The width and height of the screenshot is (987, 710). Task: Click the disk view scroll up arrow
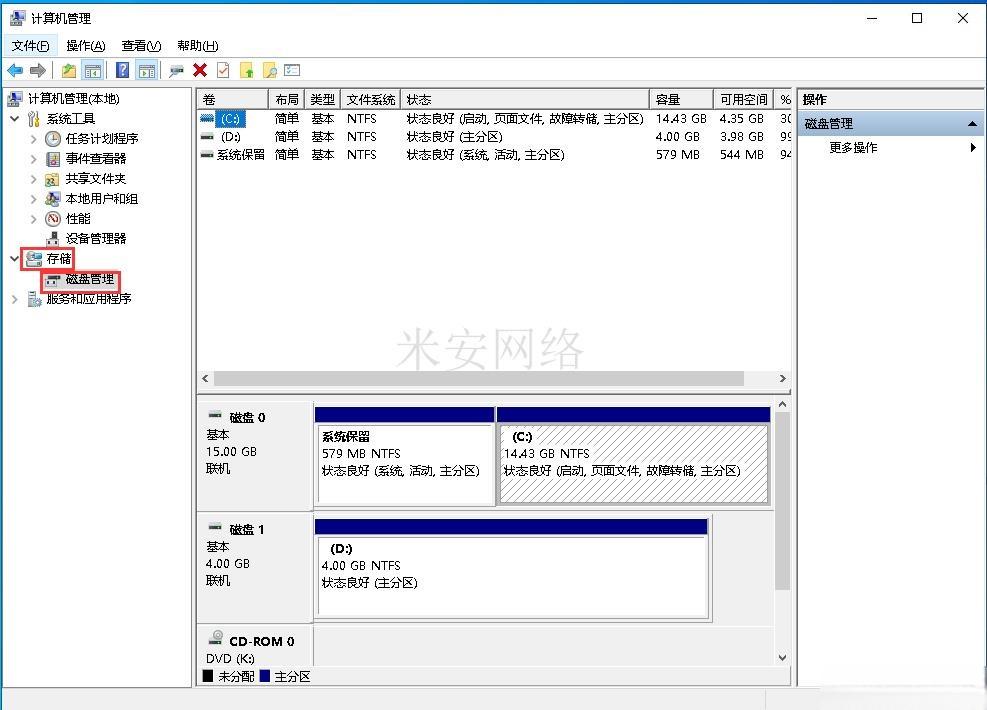[782, 404]
